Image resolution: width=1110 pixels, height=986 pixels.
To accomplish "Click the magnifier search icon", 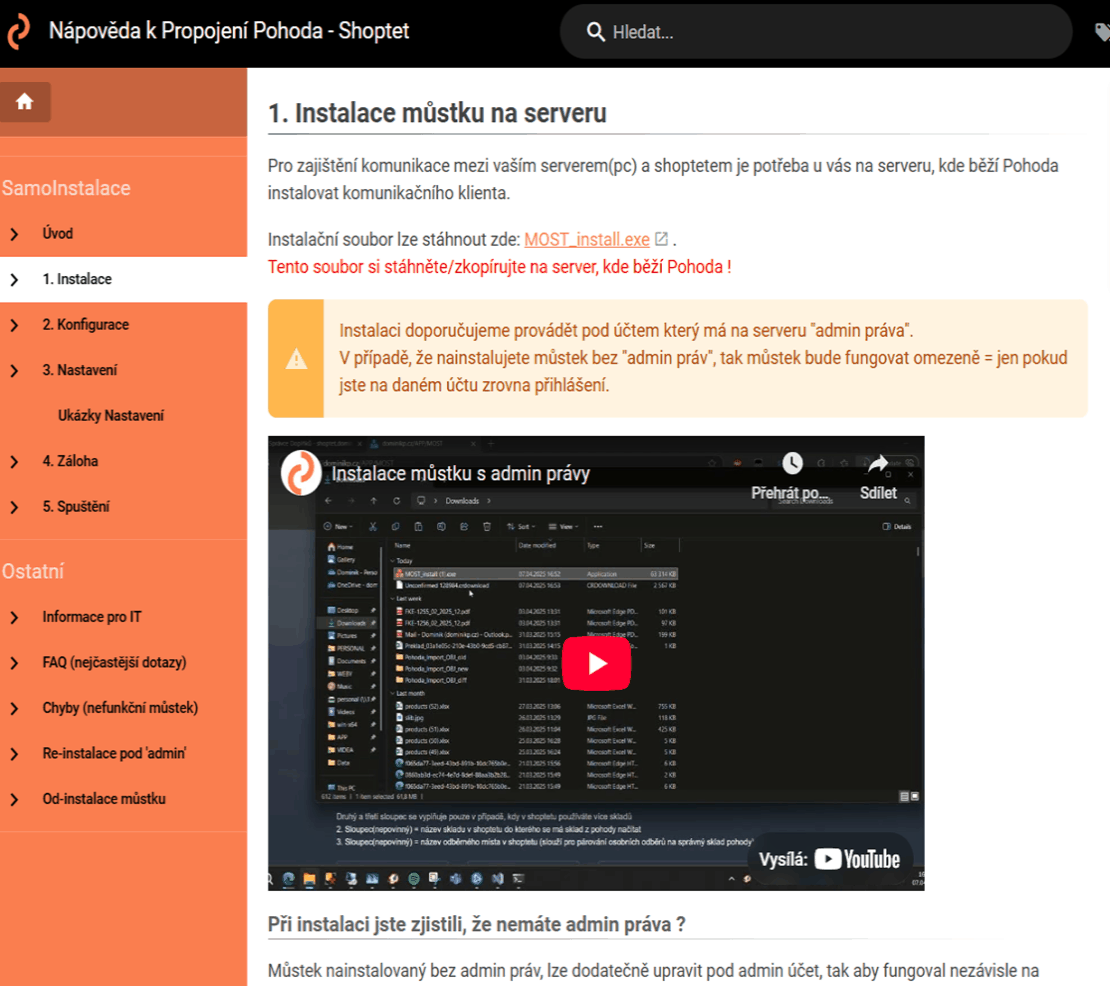I will 595,32.
